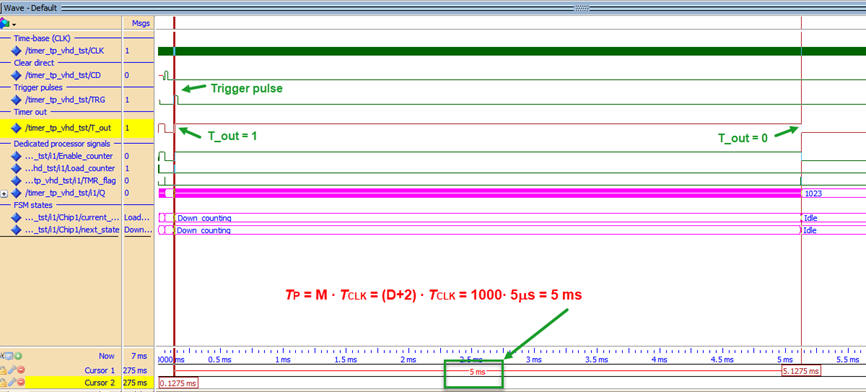Toggle the lock icon for Cursor 2
The image size is (866, 392).
pyautogui.click(x=3, y=383)
